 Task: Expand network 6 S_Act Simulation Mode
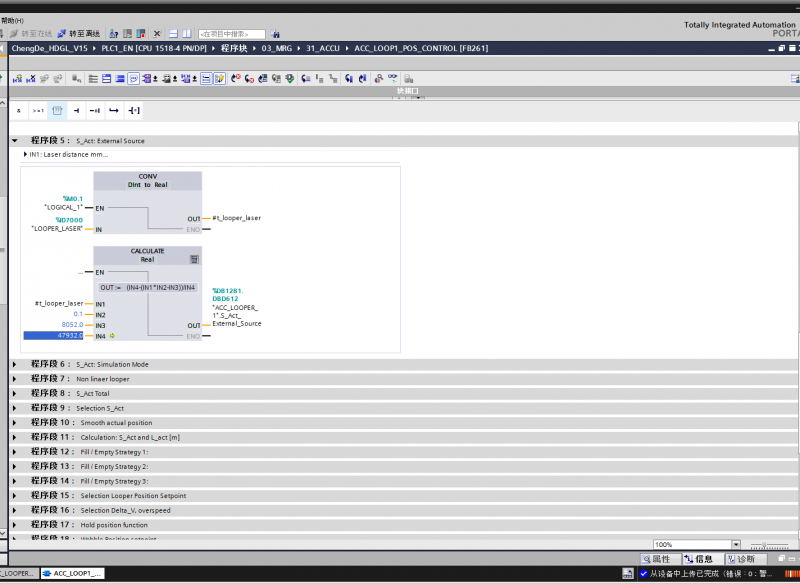pyautogui.click(x=15, y=365)
